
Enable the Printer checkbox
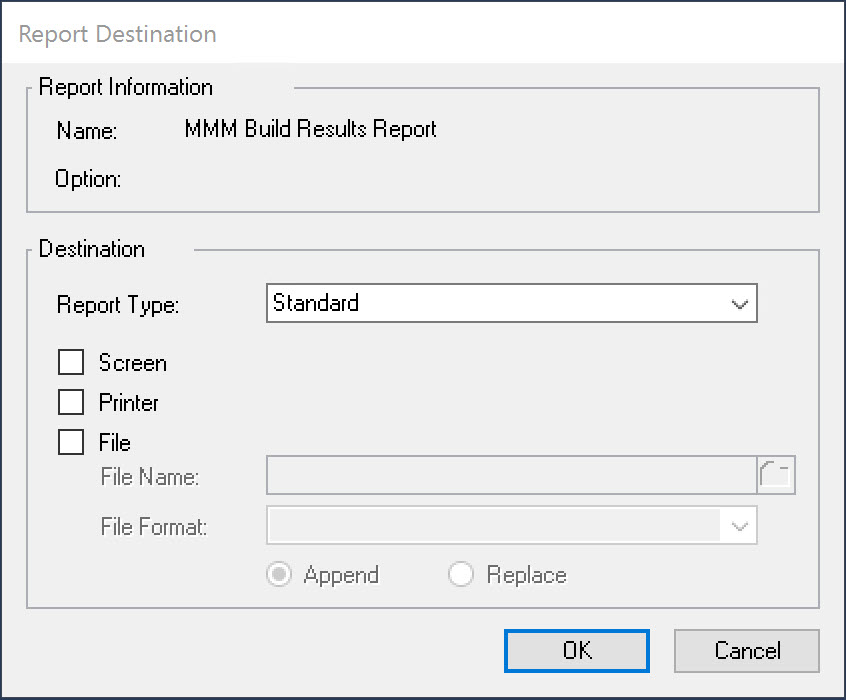[71, 403]
